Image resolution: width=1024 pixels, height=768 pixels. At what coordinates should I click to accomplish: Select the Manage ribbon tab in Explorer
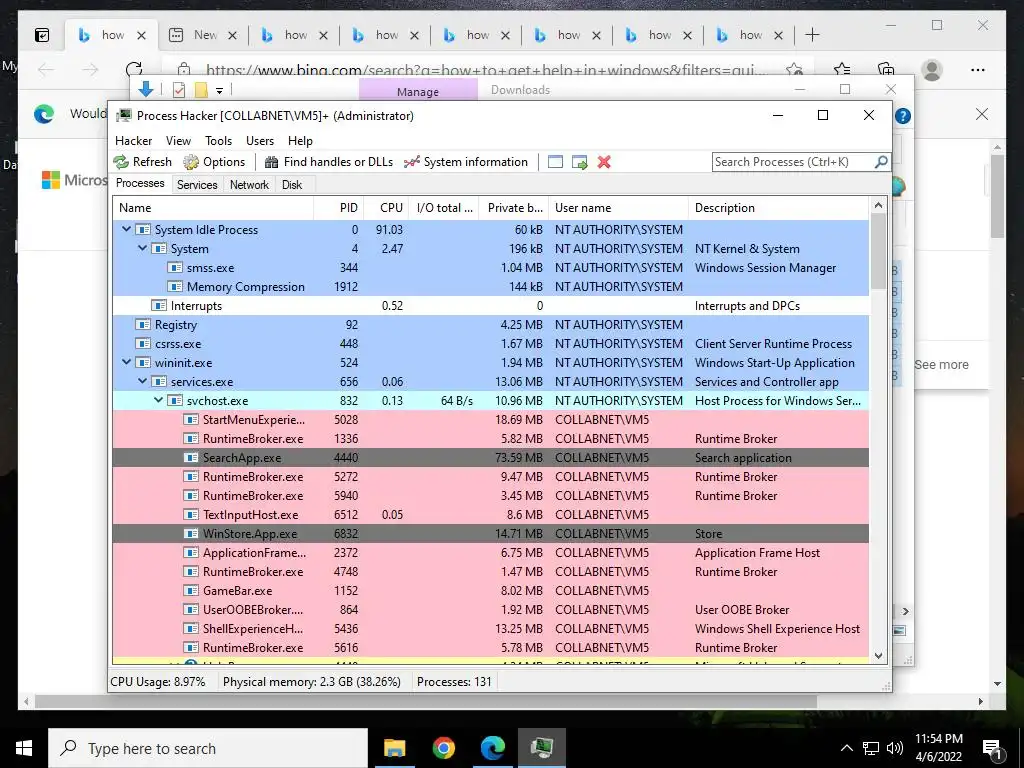click(418, 91)
